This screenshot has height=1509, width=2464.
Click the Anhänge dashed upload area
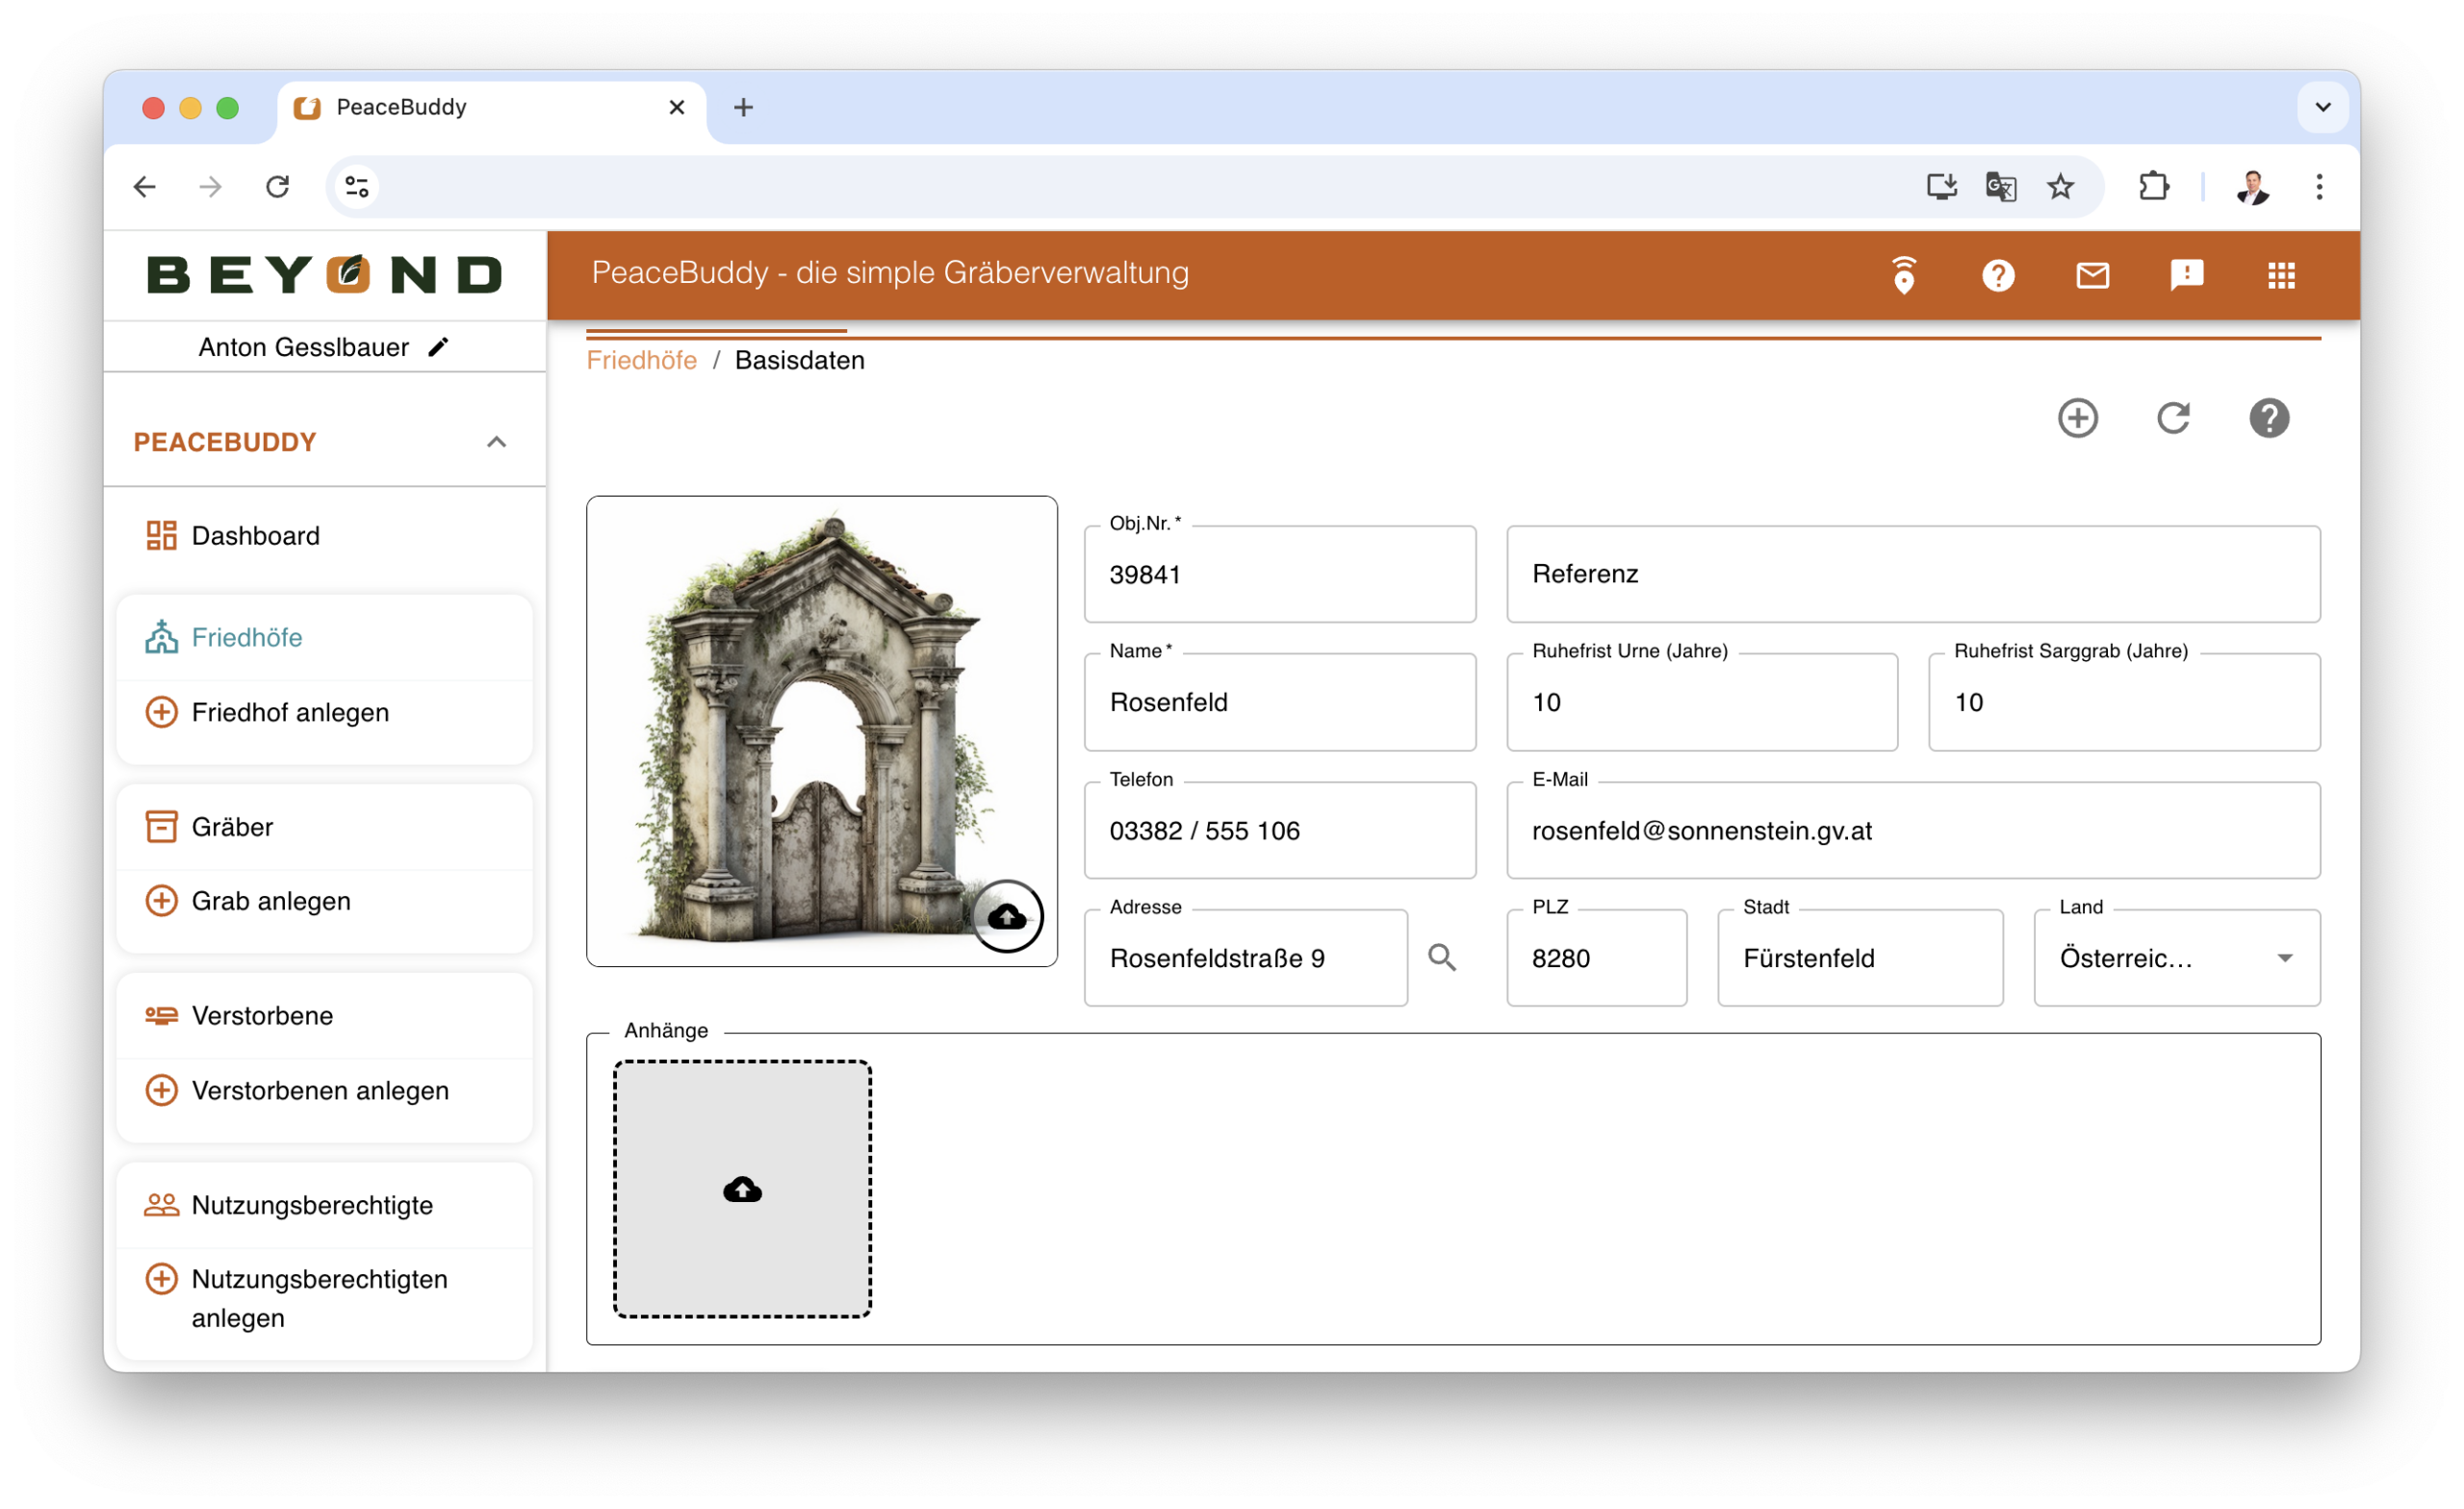[x=742, y=1189]
